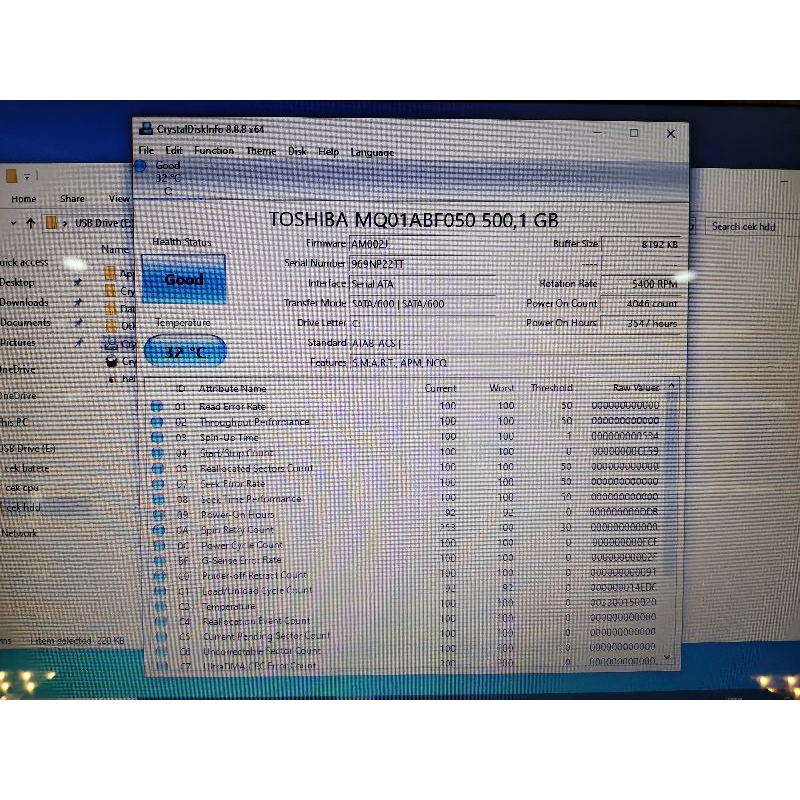Click the Up arrow in File Explorer
Viewport: 800px width, 800px height.
pos(31,223)
